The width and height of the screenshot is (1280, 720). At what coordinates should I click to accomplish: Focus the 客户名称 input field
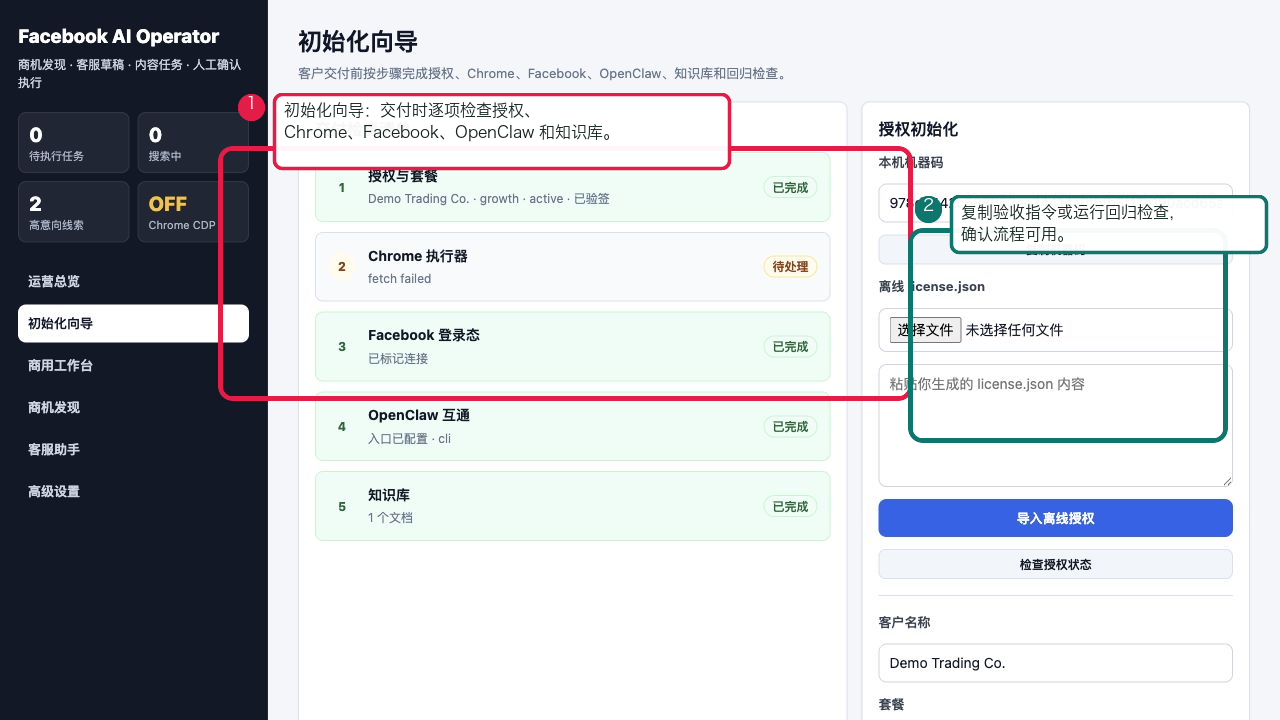1056,663
